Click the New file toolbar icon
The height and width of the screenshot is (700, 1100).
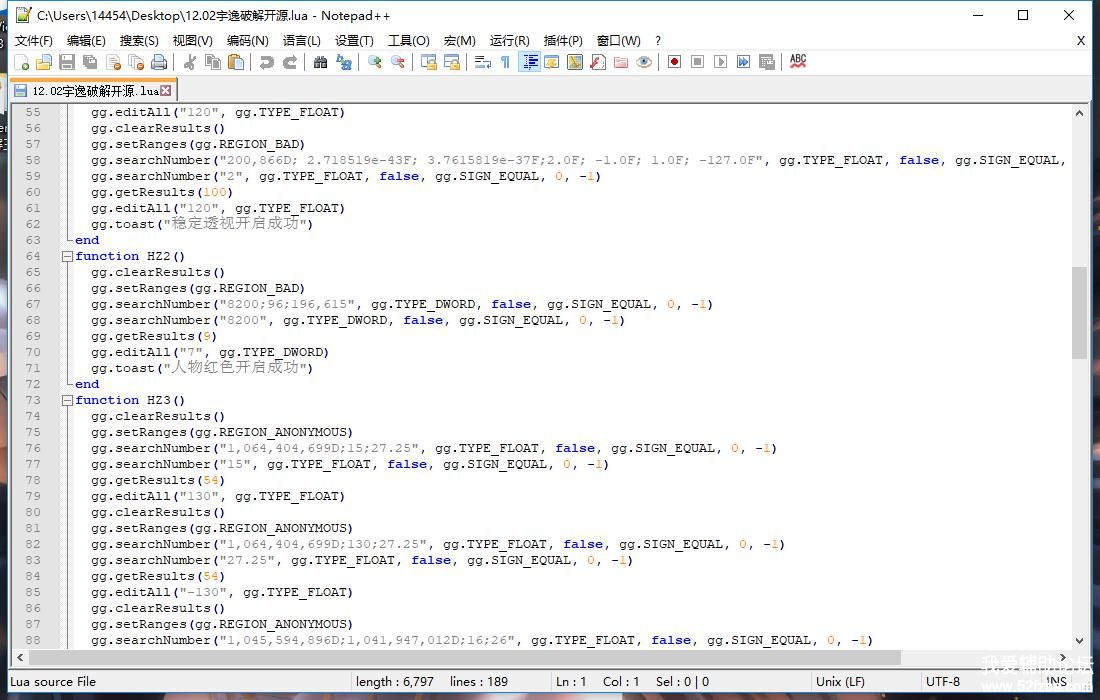coord(22,62)
